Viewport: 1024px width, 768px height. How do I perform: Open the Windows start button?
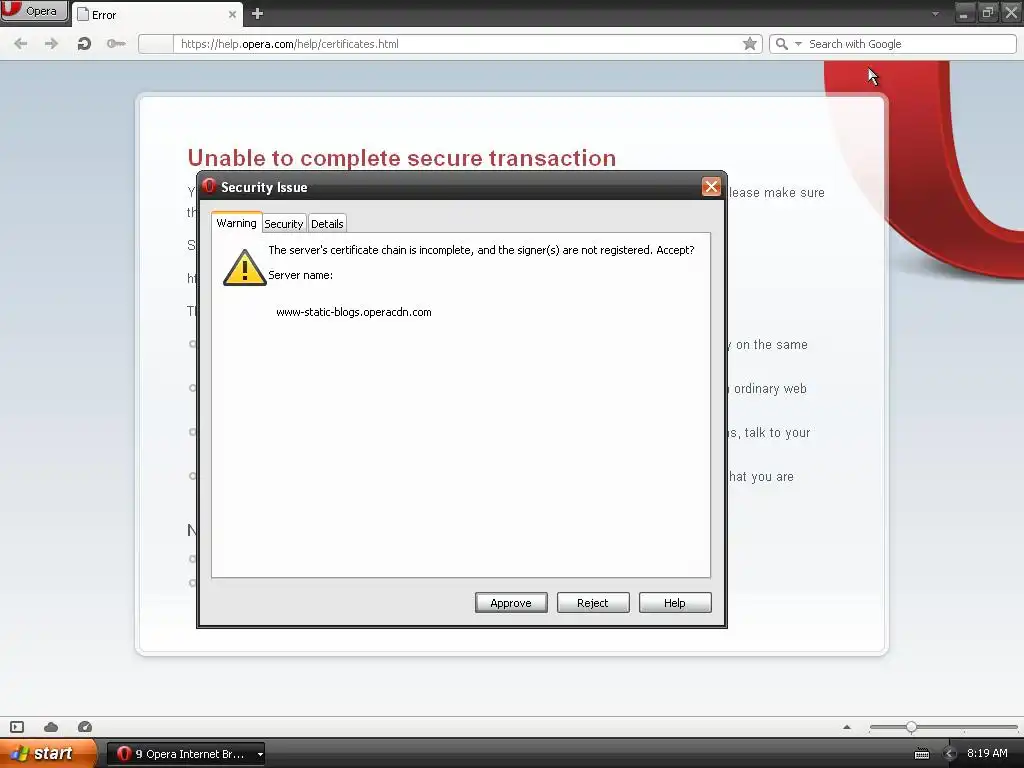[47, 753]
